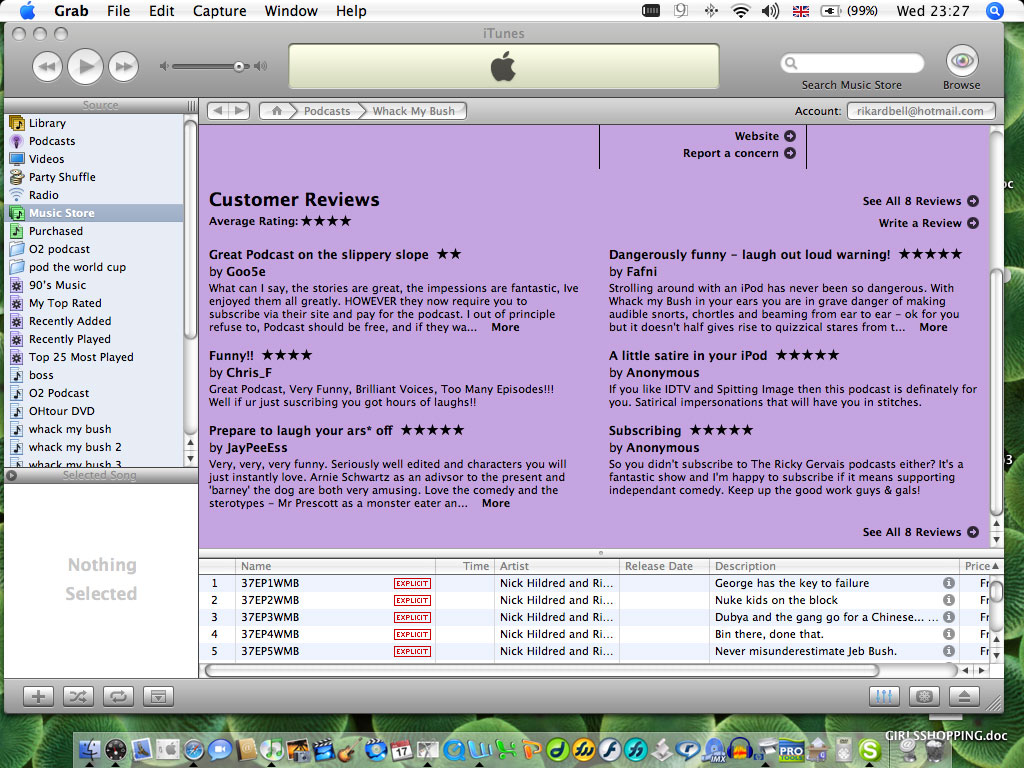Select the 'whack my bush 2' playlist

[75, 447]
